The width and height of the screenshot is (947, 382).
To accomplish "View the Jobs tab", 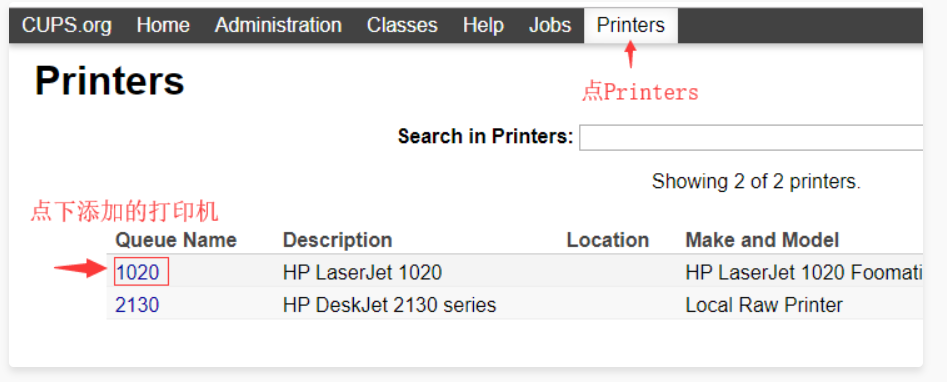I will pyautogui.click(x=550, y=25).
